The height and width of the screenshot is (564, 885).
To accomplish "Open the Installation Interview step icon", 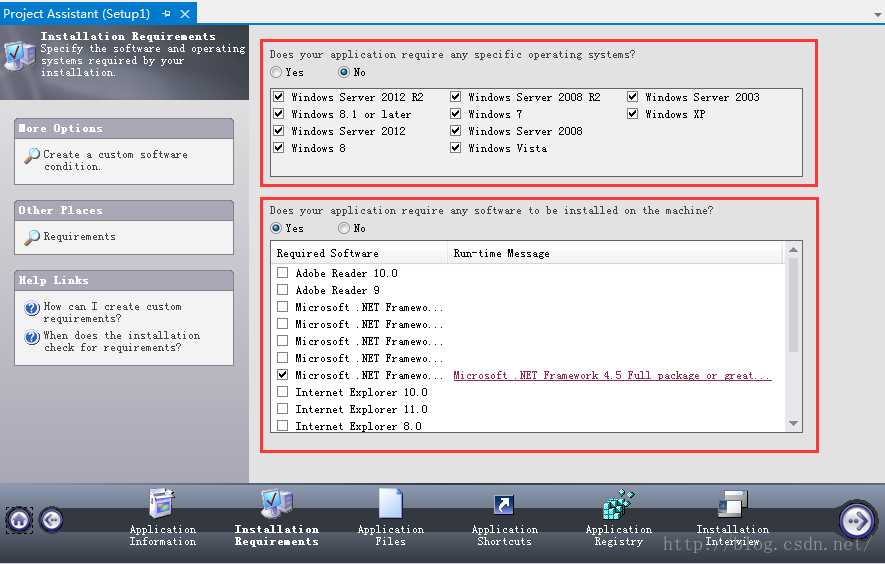I will tap(733, 504).
